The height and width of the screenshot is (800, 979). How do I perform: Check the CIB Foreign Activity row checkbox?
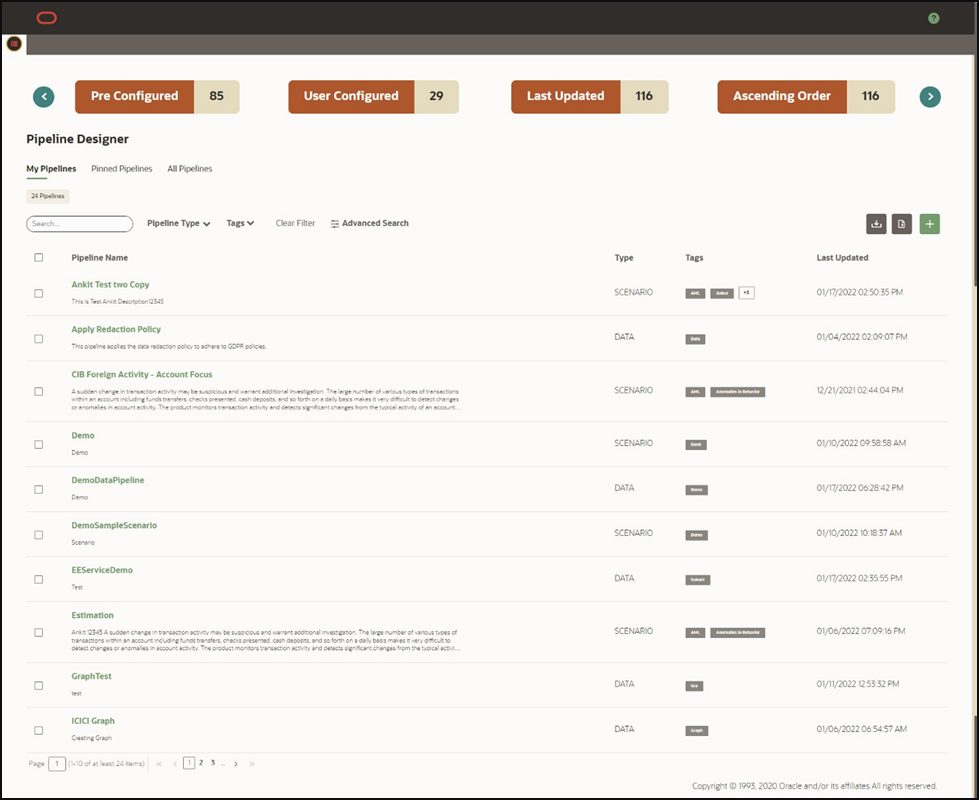point(39,392)
